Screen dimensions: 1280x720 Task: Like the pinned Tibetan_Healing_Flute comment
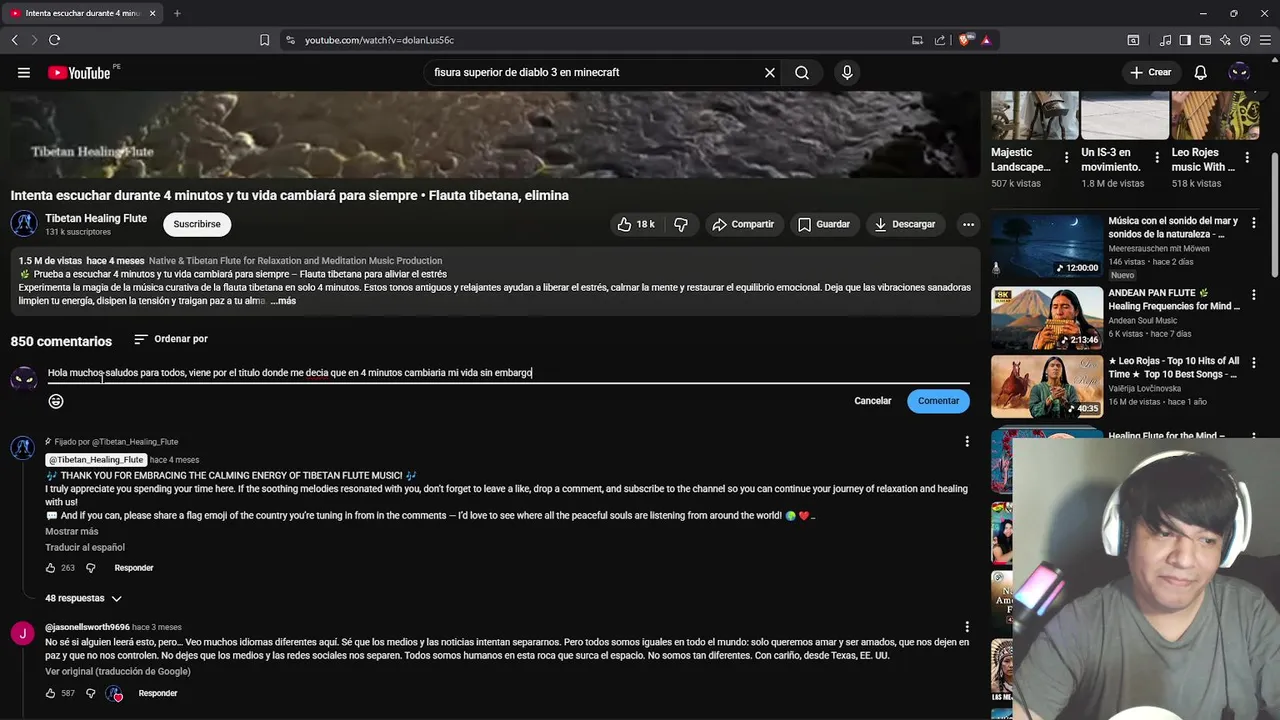click(50, 568)
